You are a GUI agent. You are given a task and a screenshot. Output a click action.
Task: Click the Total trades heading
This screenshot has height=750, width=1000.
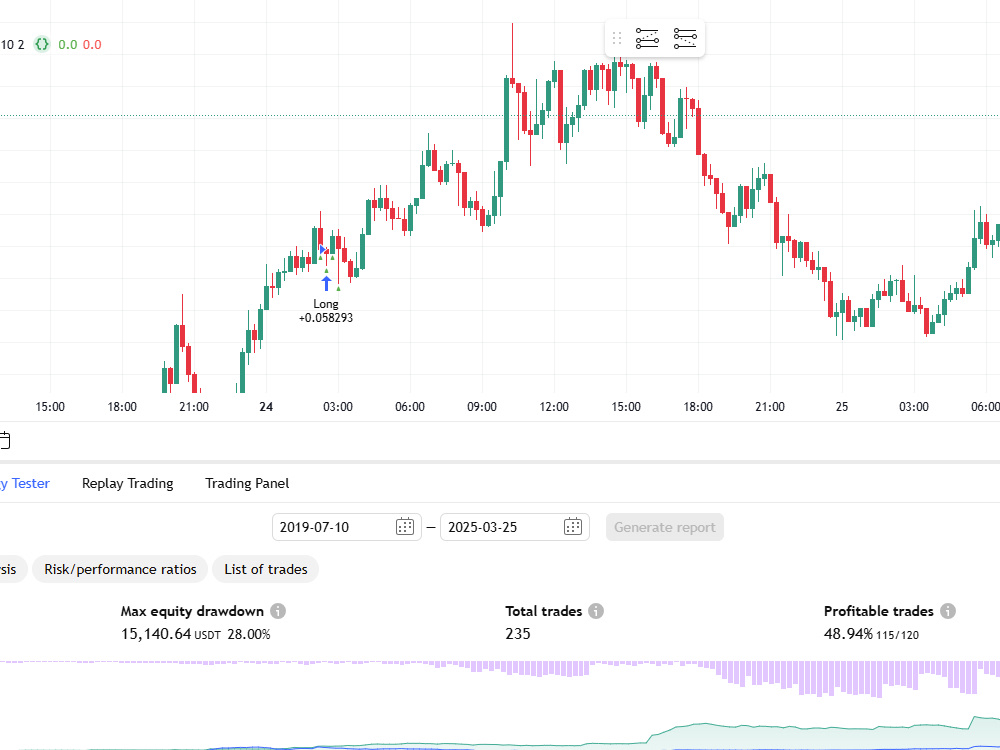(543, 611)
